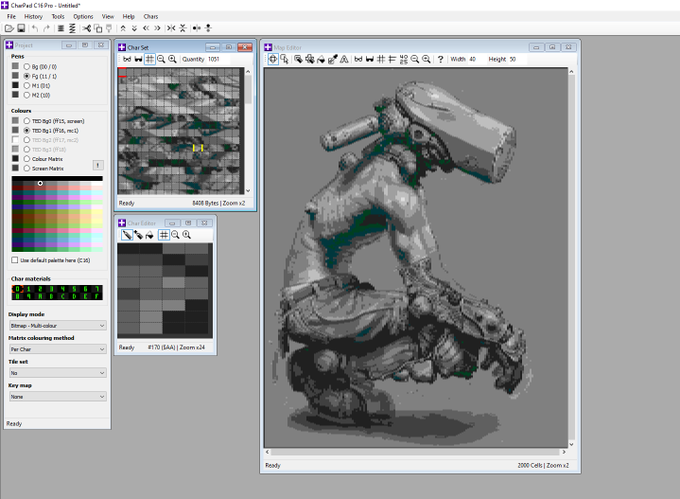Select the Colour Matrix radio option
Viewport: 680px width, 499px height.
pyautogui.click(x=27, y=159)
